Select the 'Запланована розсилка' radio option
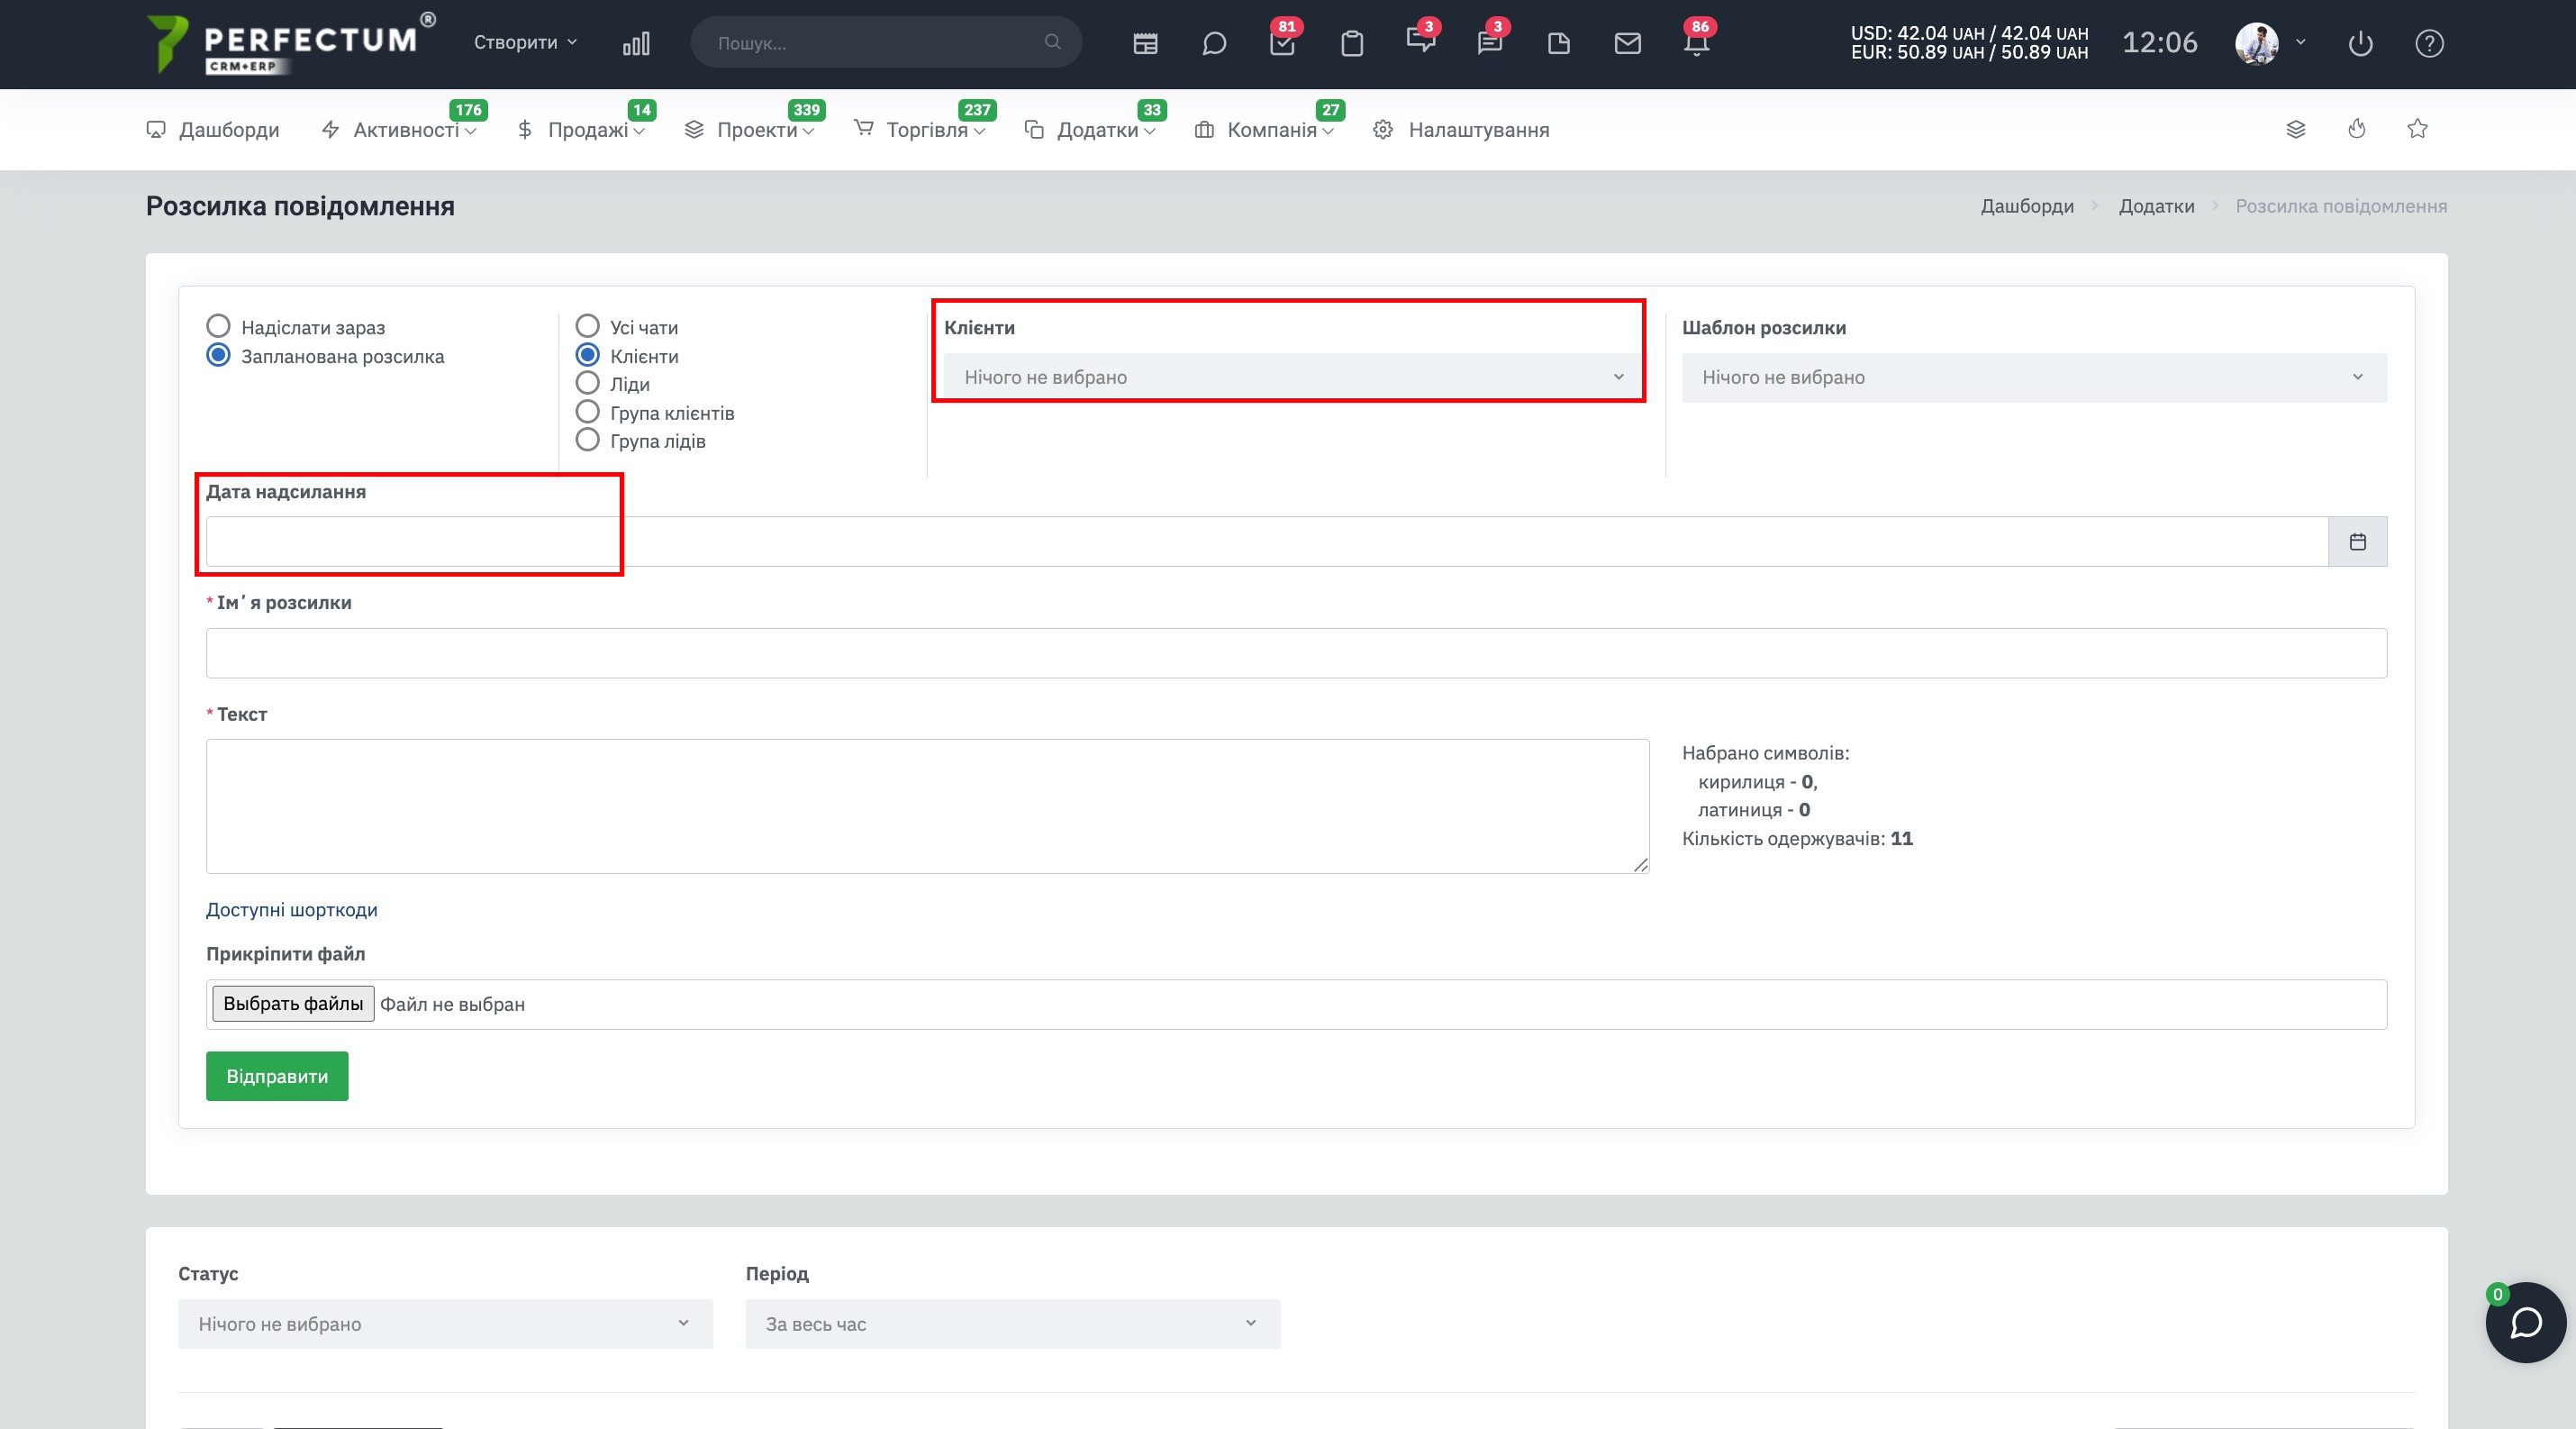Screen dimensions: 2576x1429 coord(218,355)
